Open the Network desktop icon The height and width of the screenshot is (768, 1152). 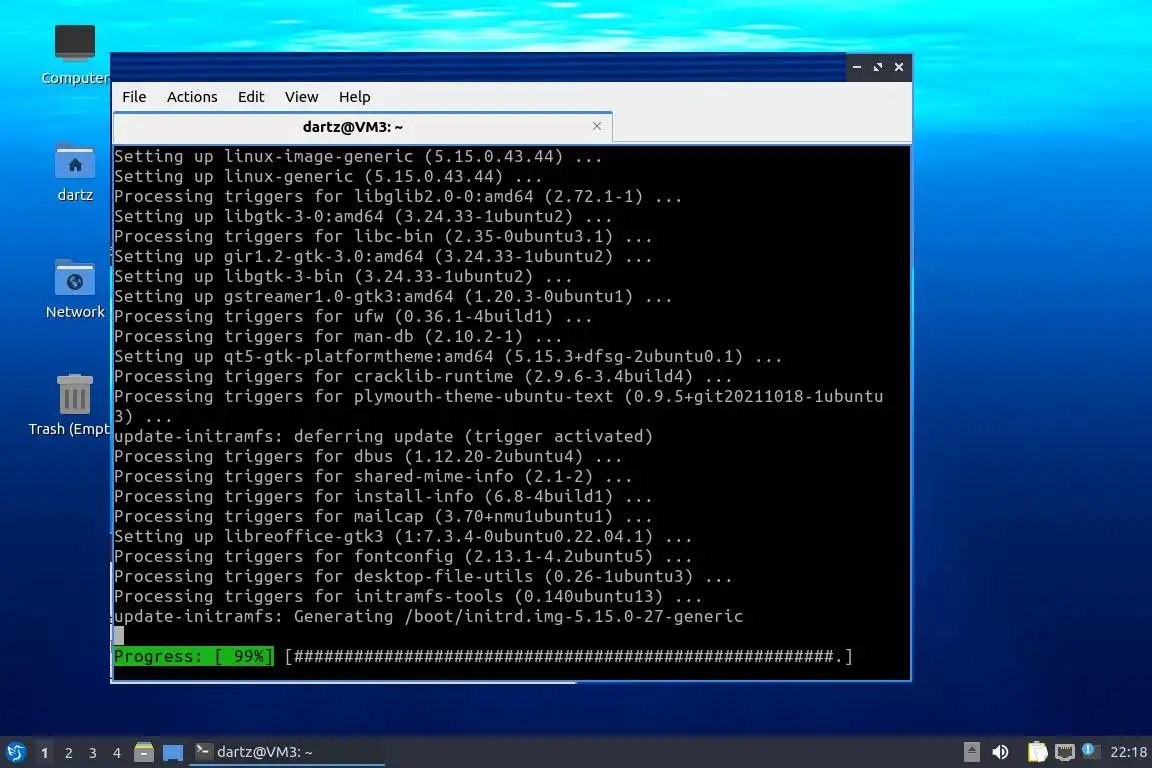[x=75, y=290]
